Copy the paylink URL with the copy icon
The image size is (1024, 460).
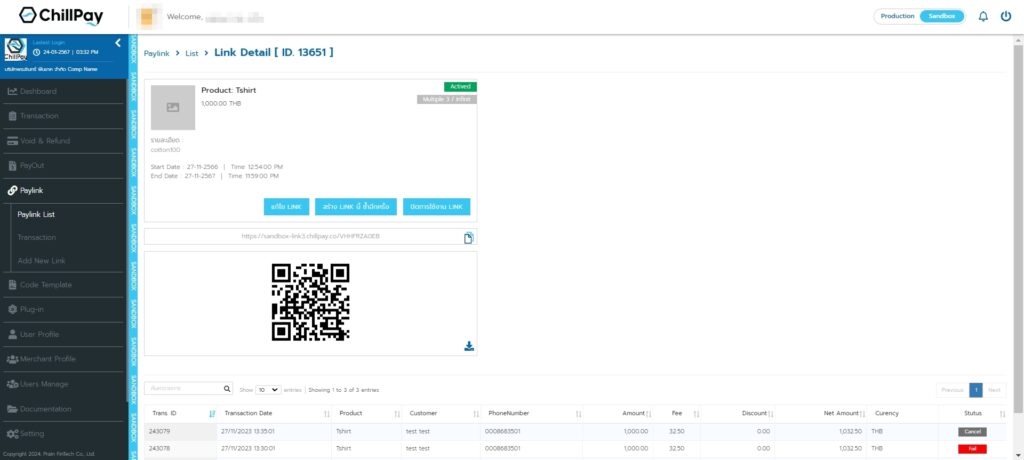tap(468, 238)
